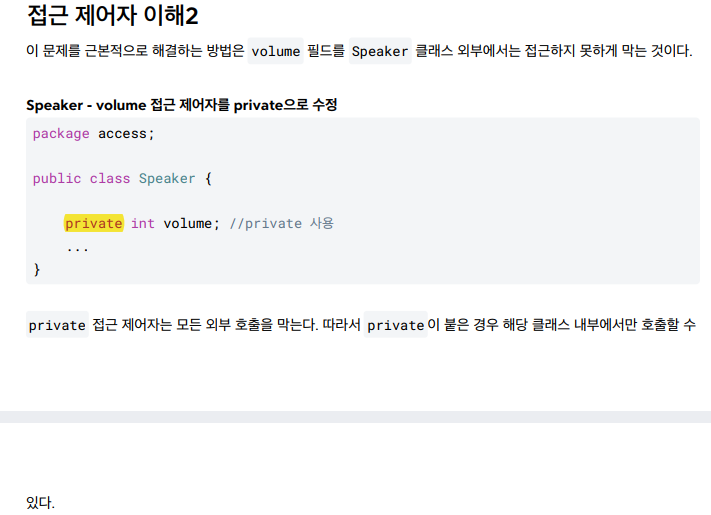Click the int type keyword

143,223
